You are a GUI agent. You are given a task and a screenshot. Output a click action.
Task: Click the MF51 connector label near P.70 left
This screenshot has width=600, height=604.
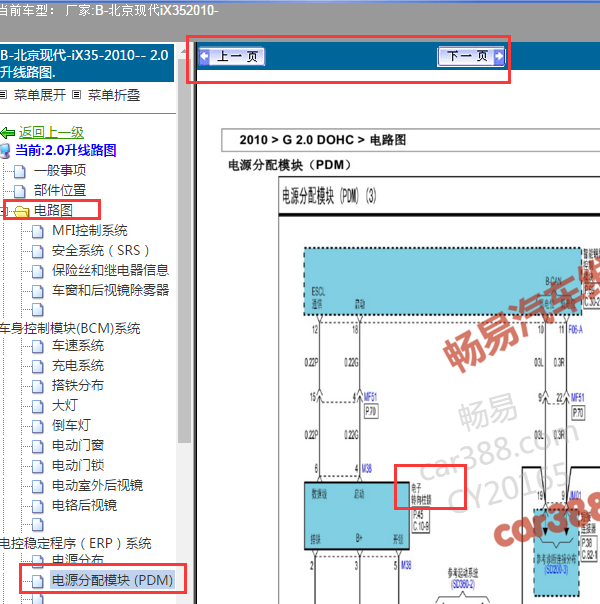[x=370, y=397]
